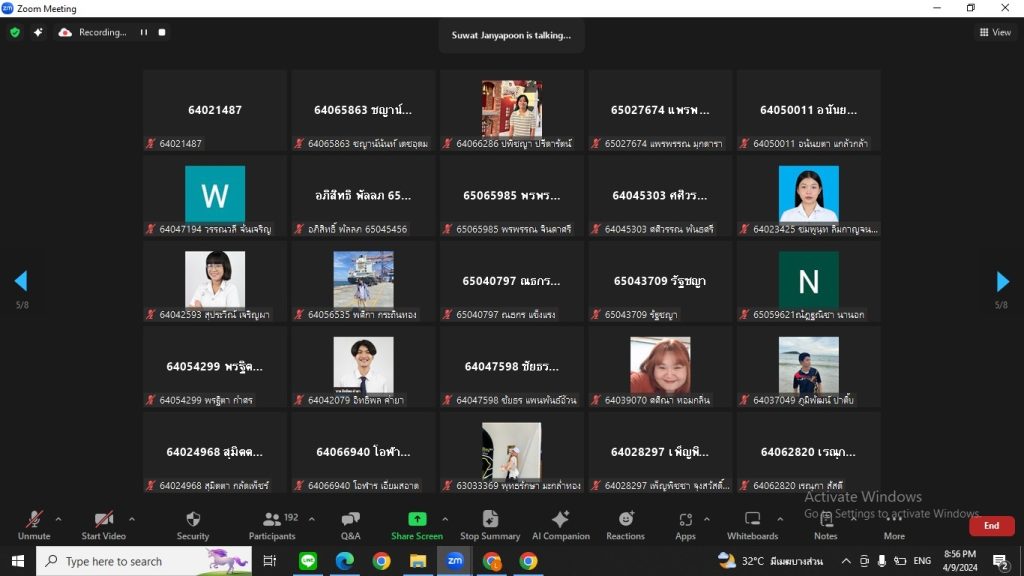Open Microsoft Edge from the taskbar

(x=344, y=561)
